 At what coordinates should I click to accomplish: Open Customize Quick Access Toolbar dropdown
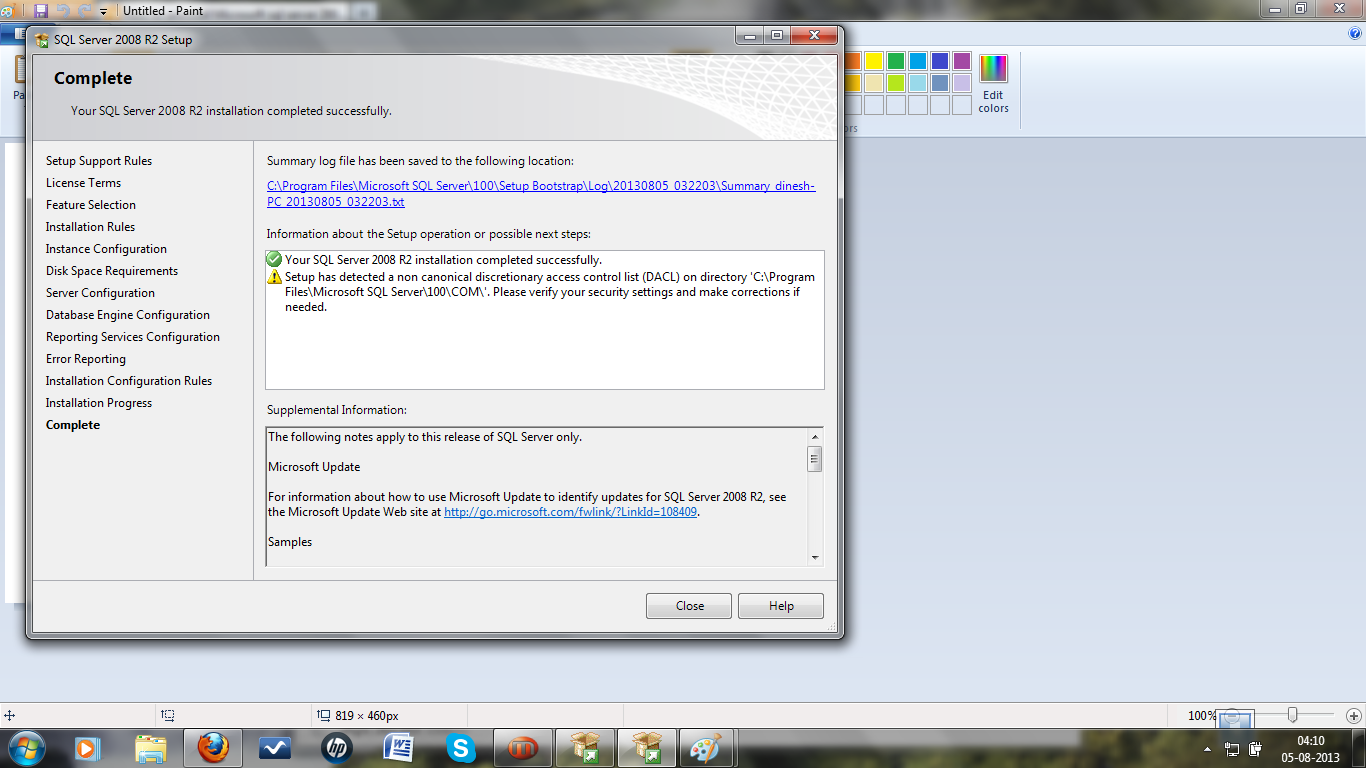pos(104,11)
